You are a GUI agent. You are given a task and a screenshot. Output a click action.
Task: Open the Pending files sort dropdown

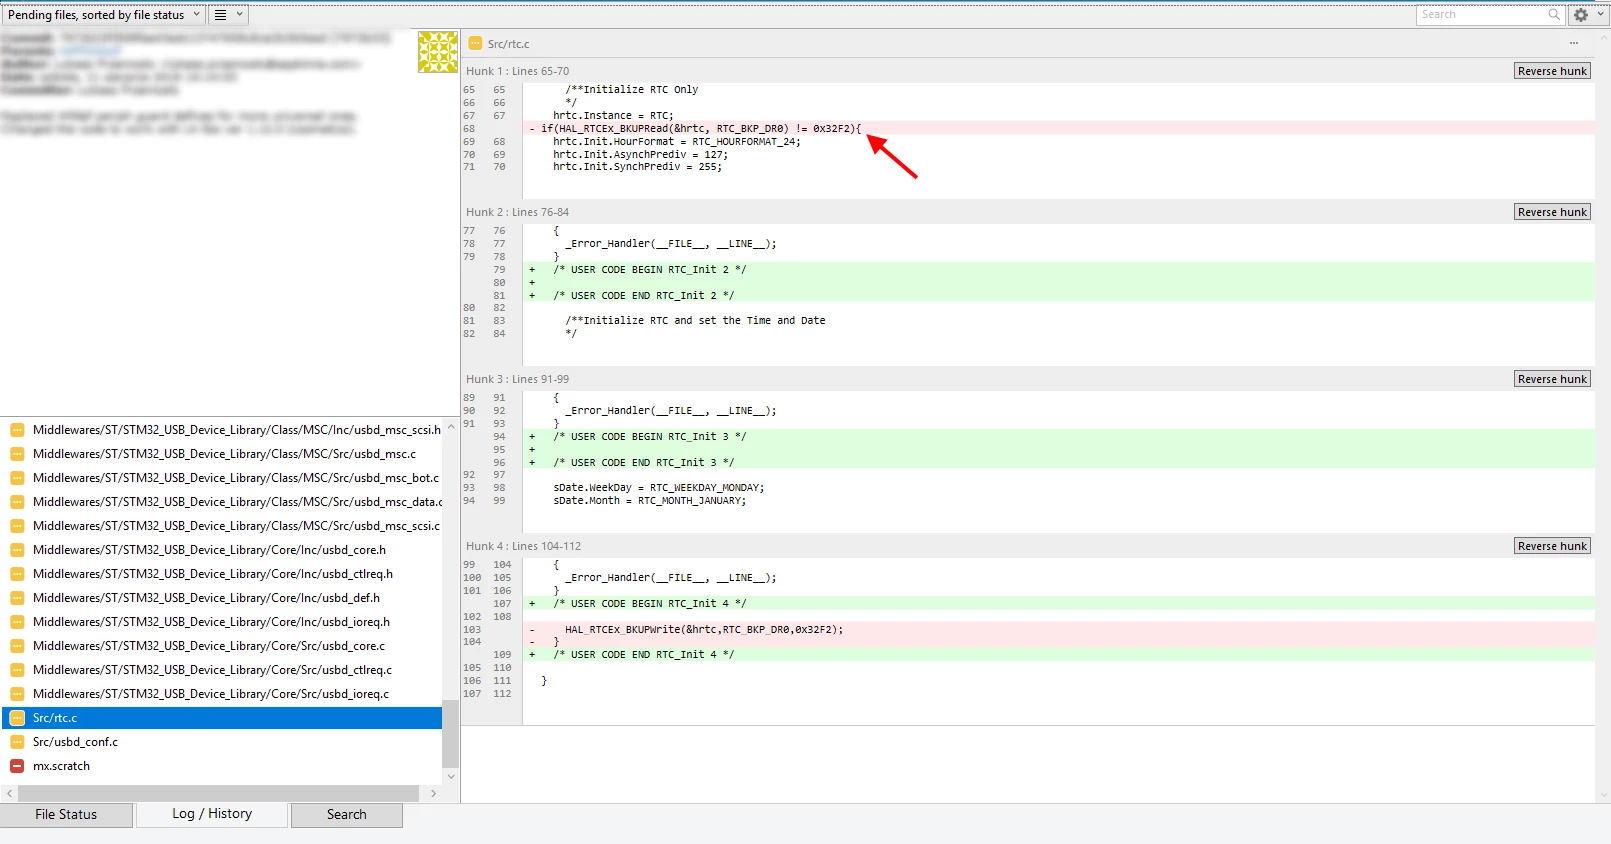coord(104,15)
